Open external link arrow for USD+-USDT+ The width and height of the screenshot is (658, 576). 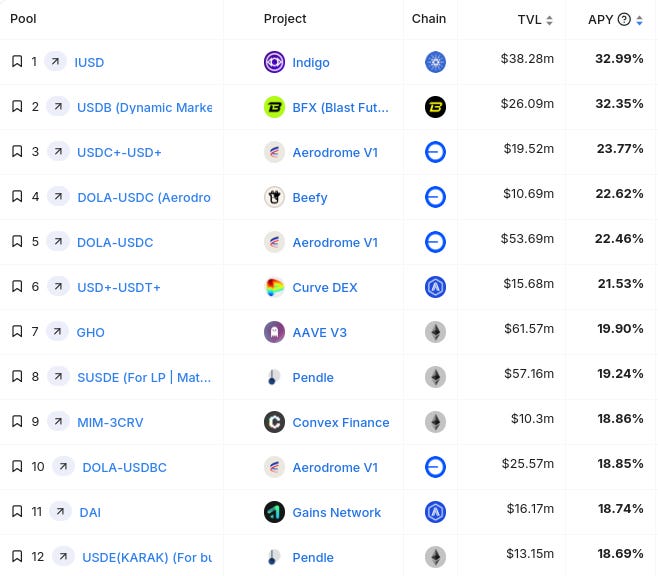coord(58,287)
